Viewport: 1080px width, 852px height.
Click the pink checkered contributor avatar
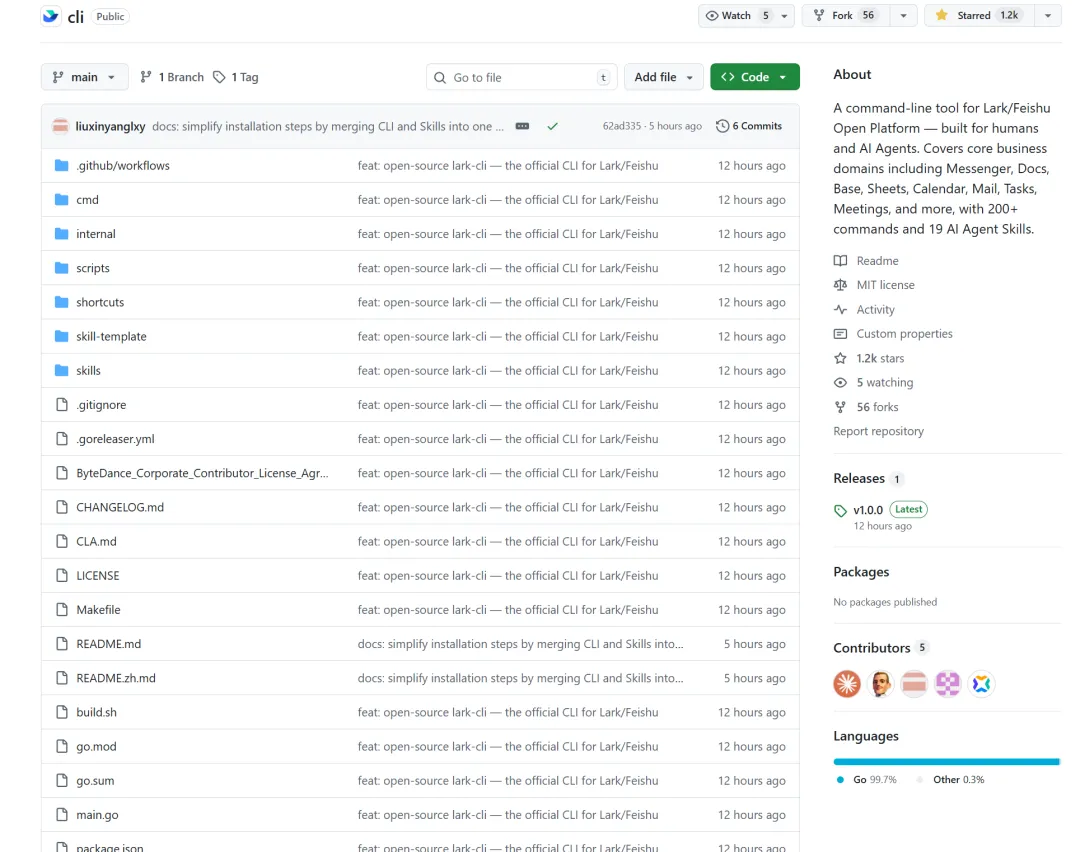[x=948, y=684]
